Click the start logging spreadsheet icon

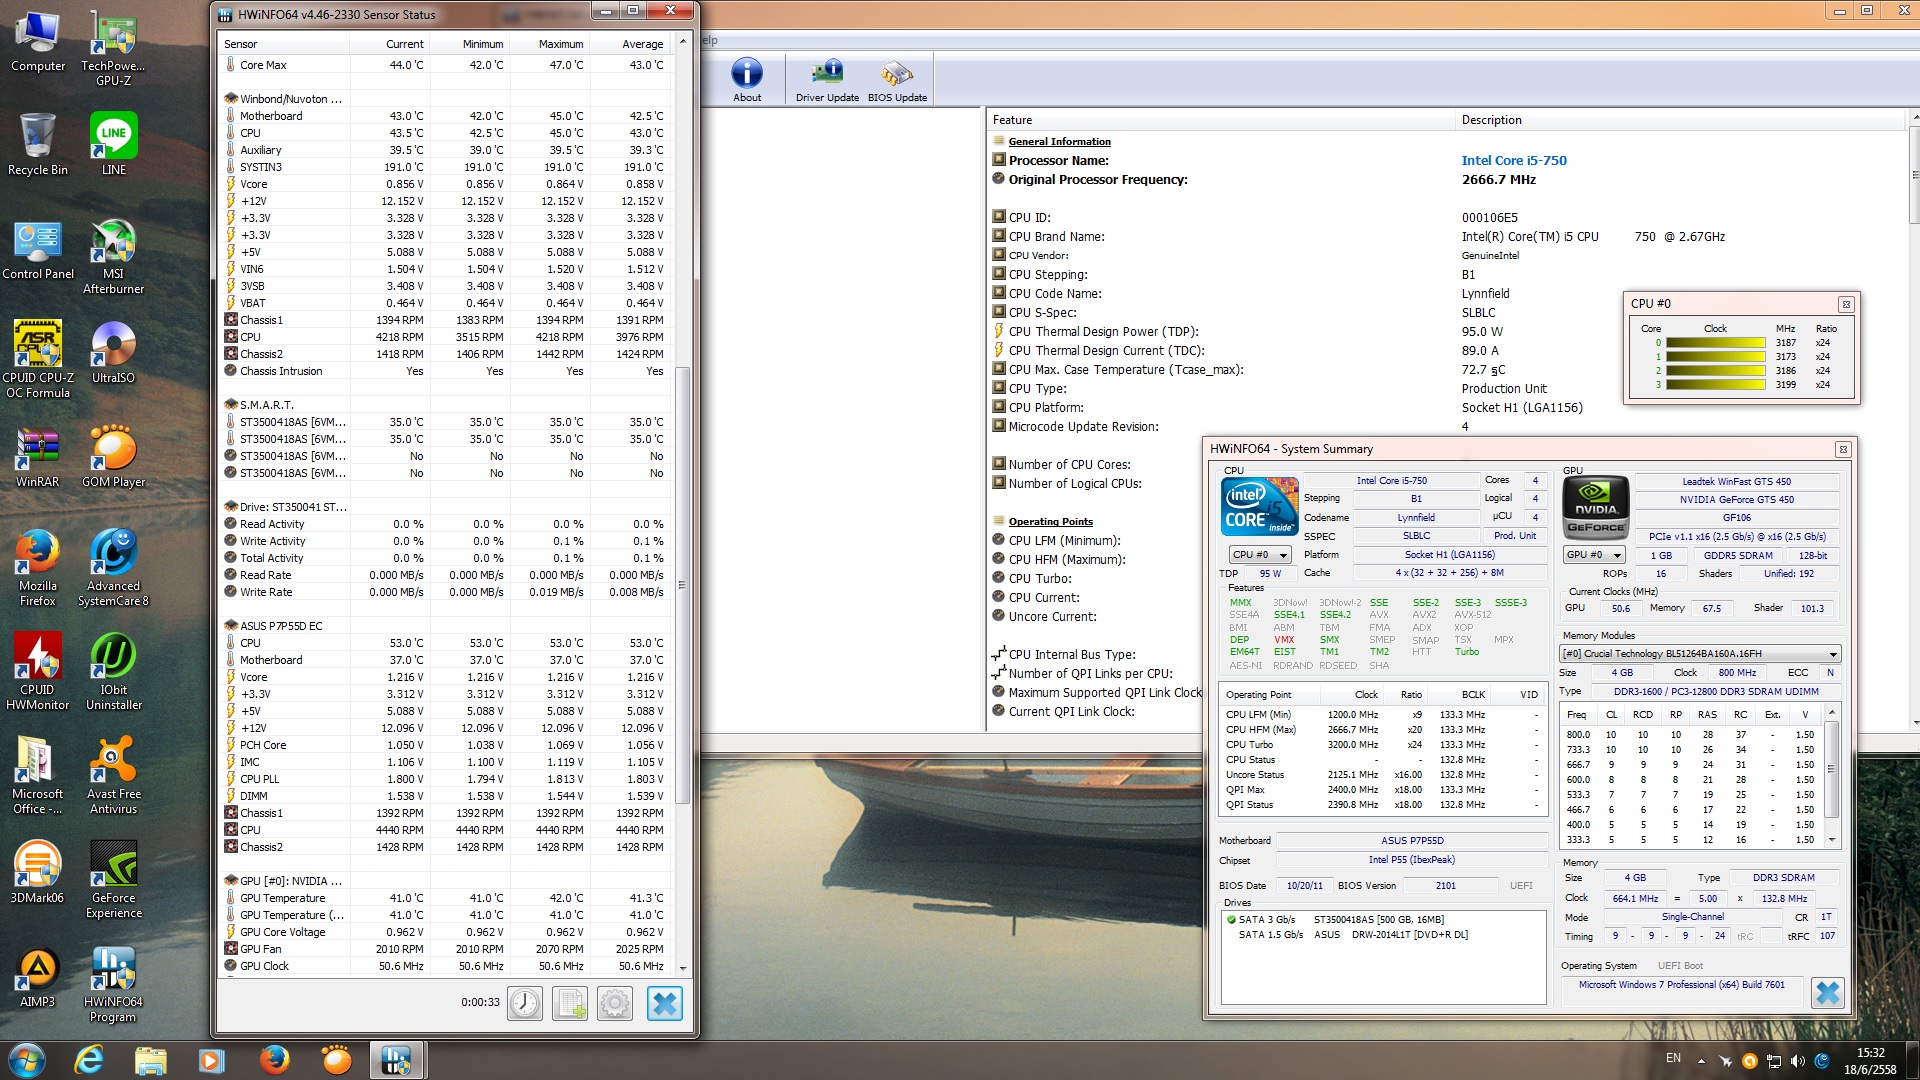tap(570, 1003)
